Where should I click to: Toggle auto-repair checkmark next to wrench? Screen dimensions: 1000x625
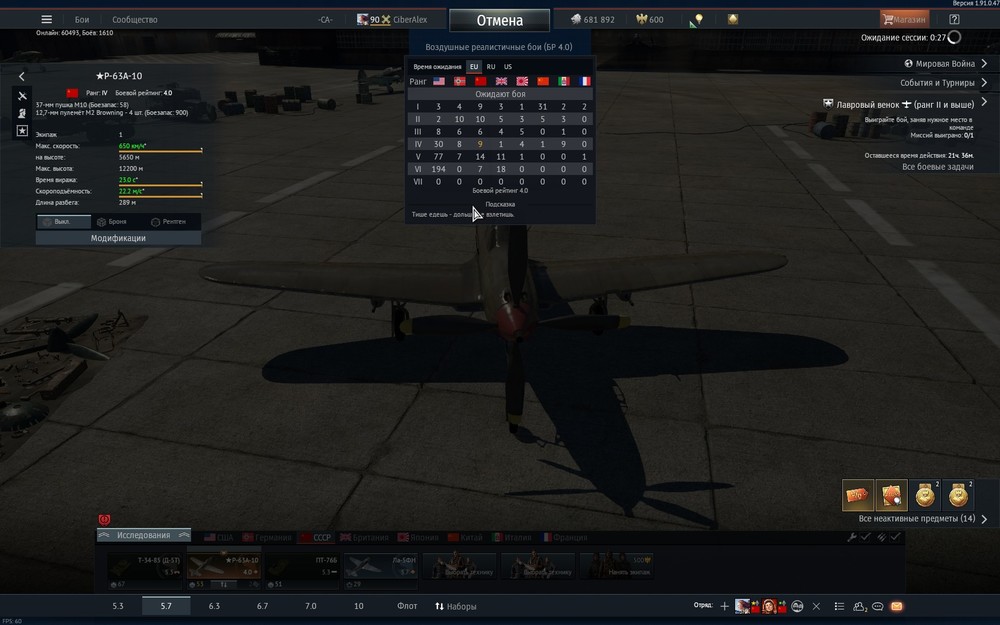865,537
